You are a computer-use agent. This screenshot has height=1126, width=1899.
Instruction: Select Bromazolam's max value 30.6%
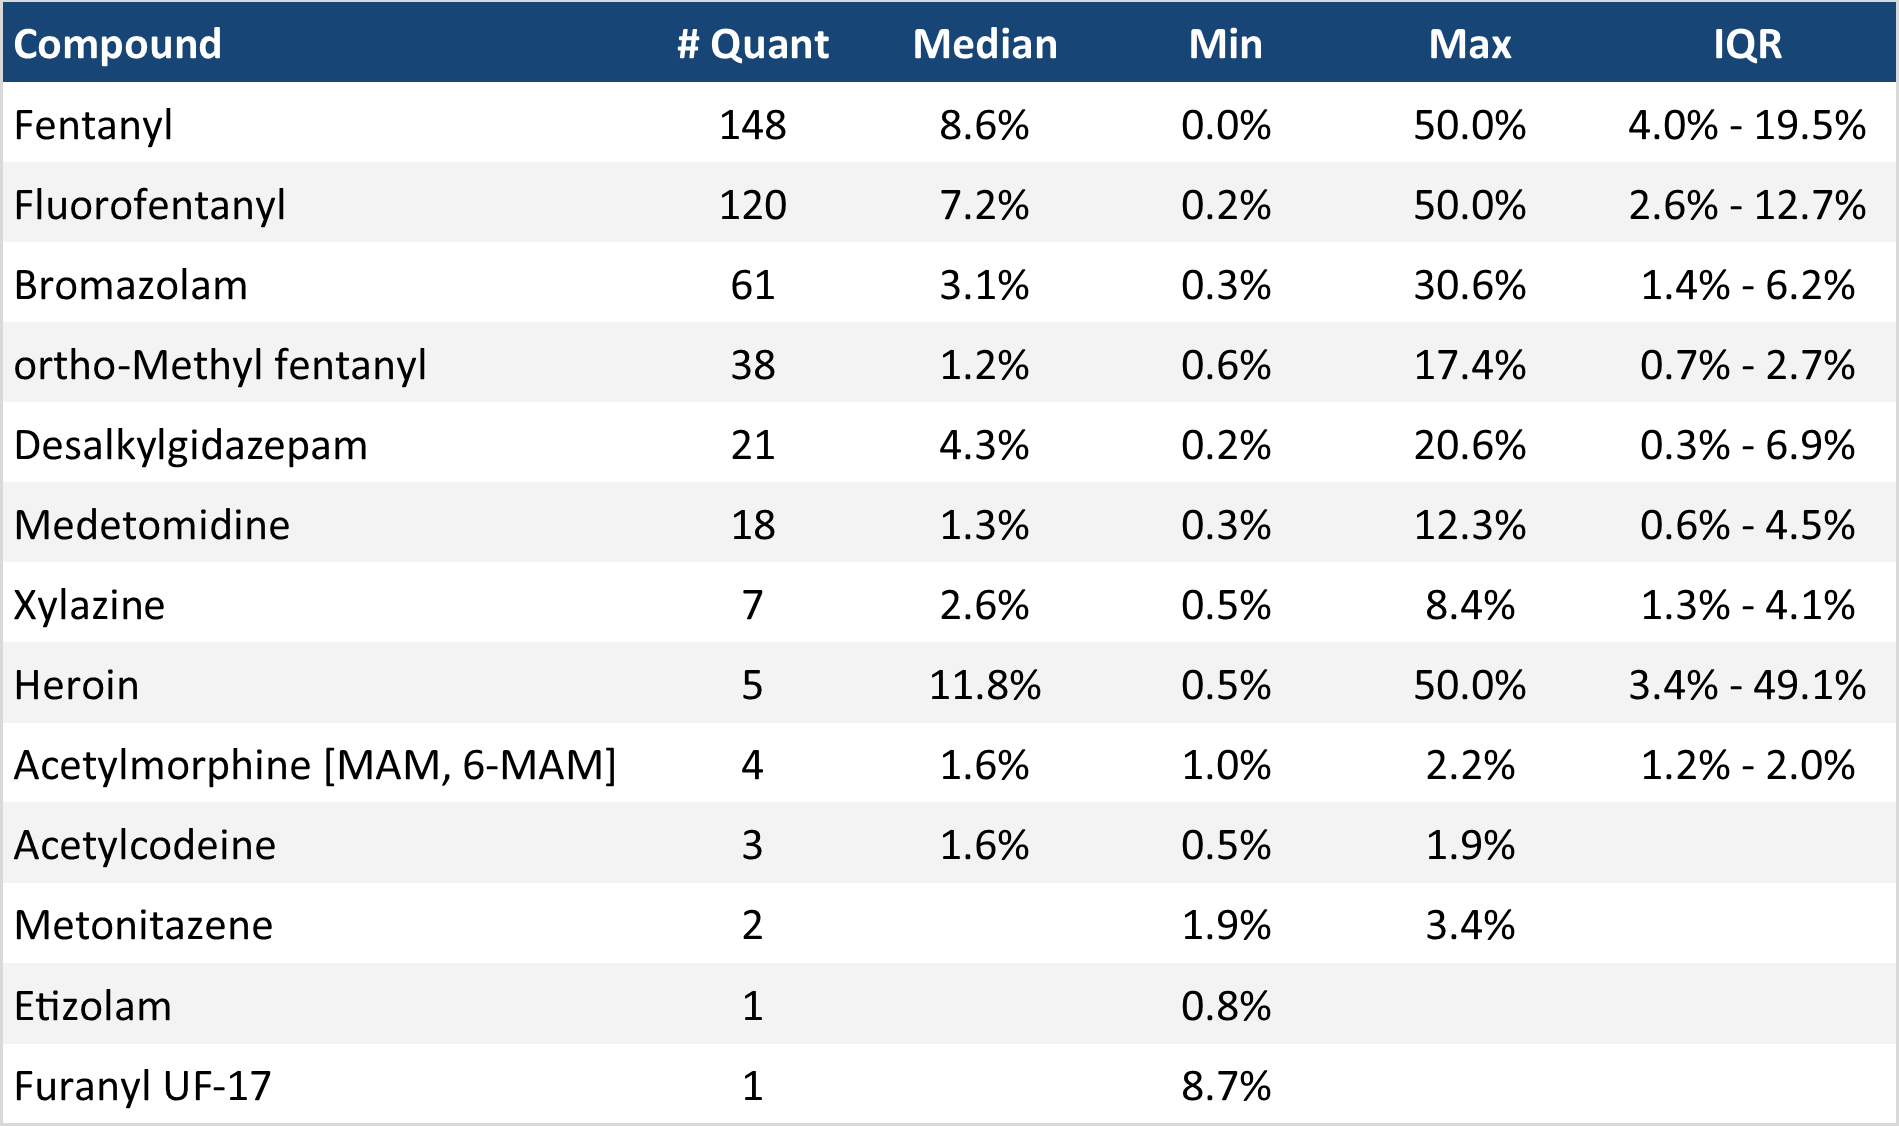click(x=1469, y=285)
